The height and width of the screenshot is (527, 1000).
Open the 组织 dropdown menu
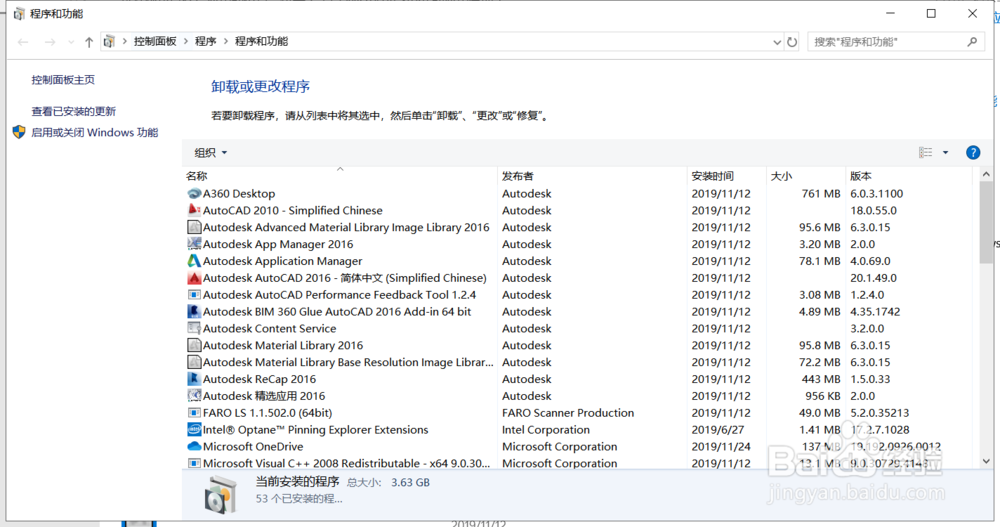point(210,152)
